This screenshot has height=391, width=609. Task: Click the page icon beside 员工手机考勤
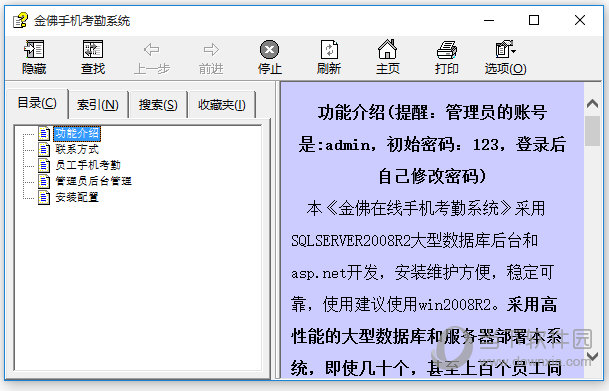tap(44, 165)
